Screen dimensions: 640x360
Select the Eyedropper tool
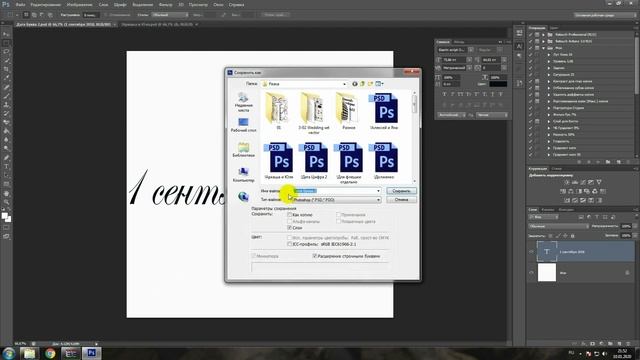pos(6,78)
